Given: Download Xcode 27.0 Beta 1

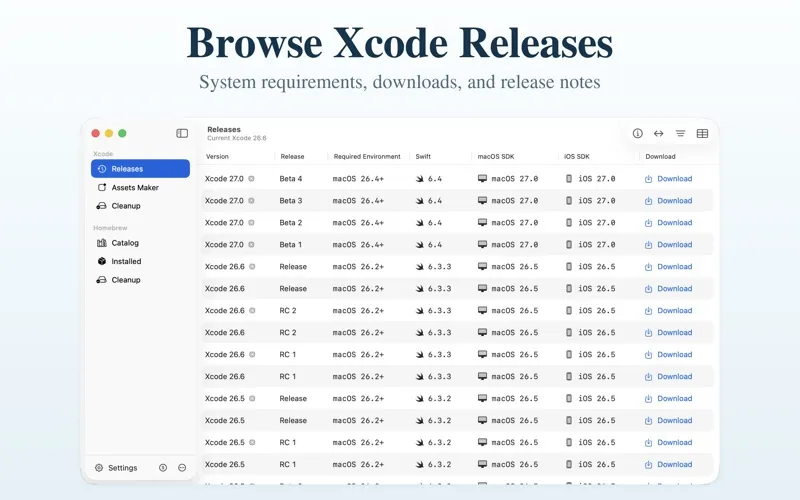Looking at the screenshot, I should coord(668,245).
